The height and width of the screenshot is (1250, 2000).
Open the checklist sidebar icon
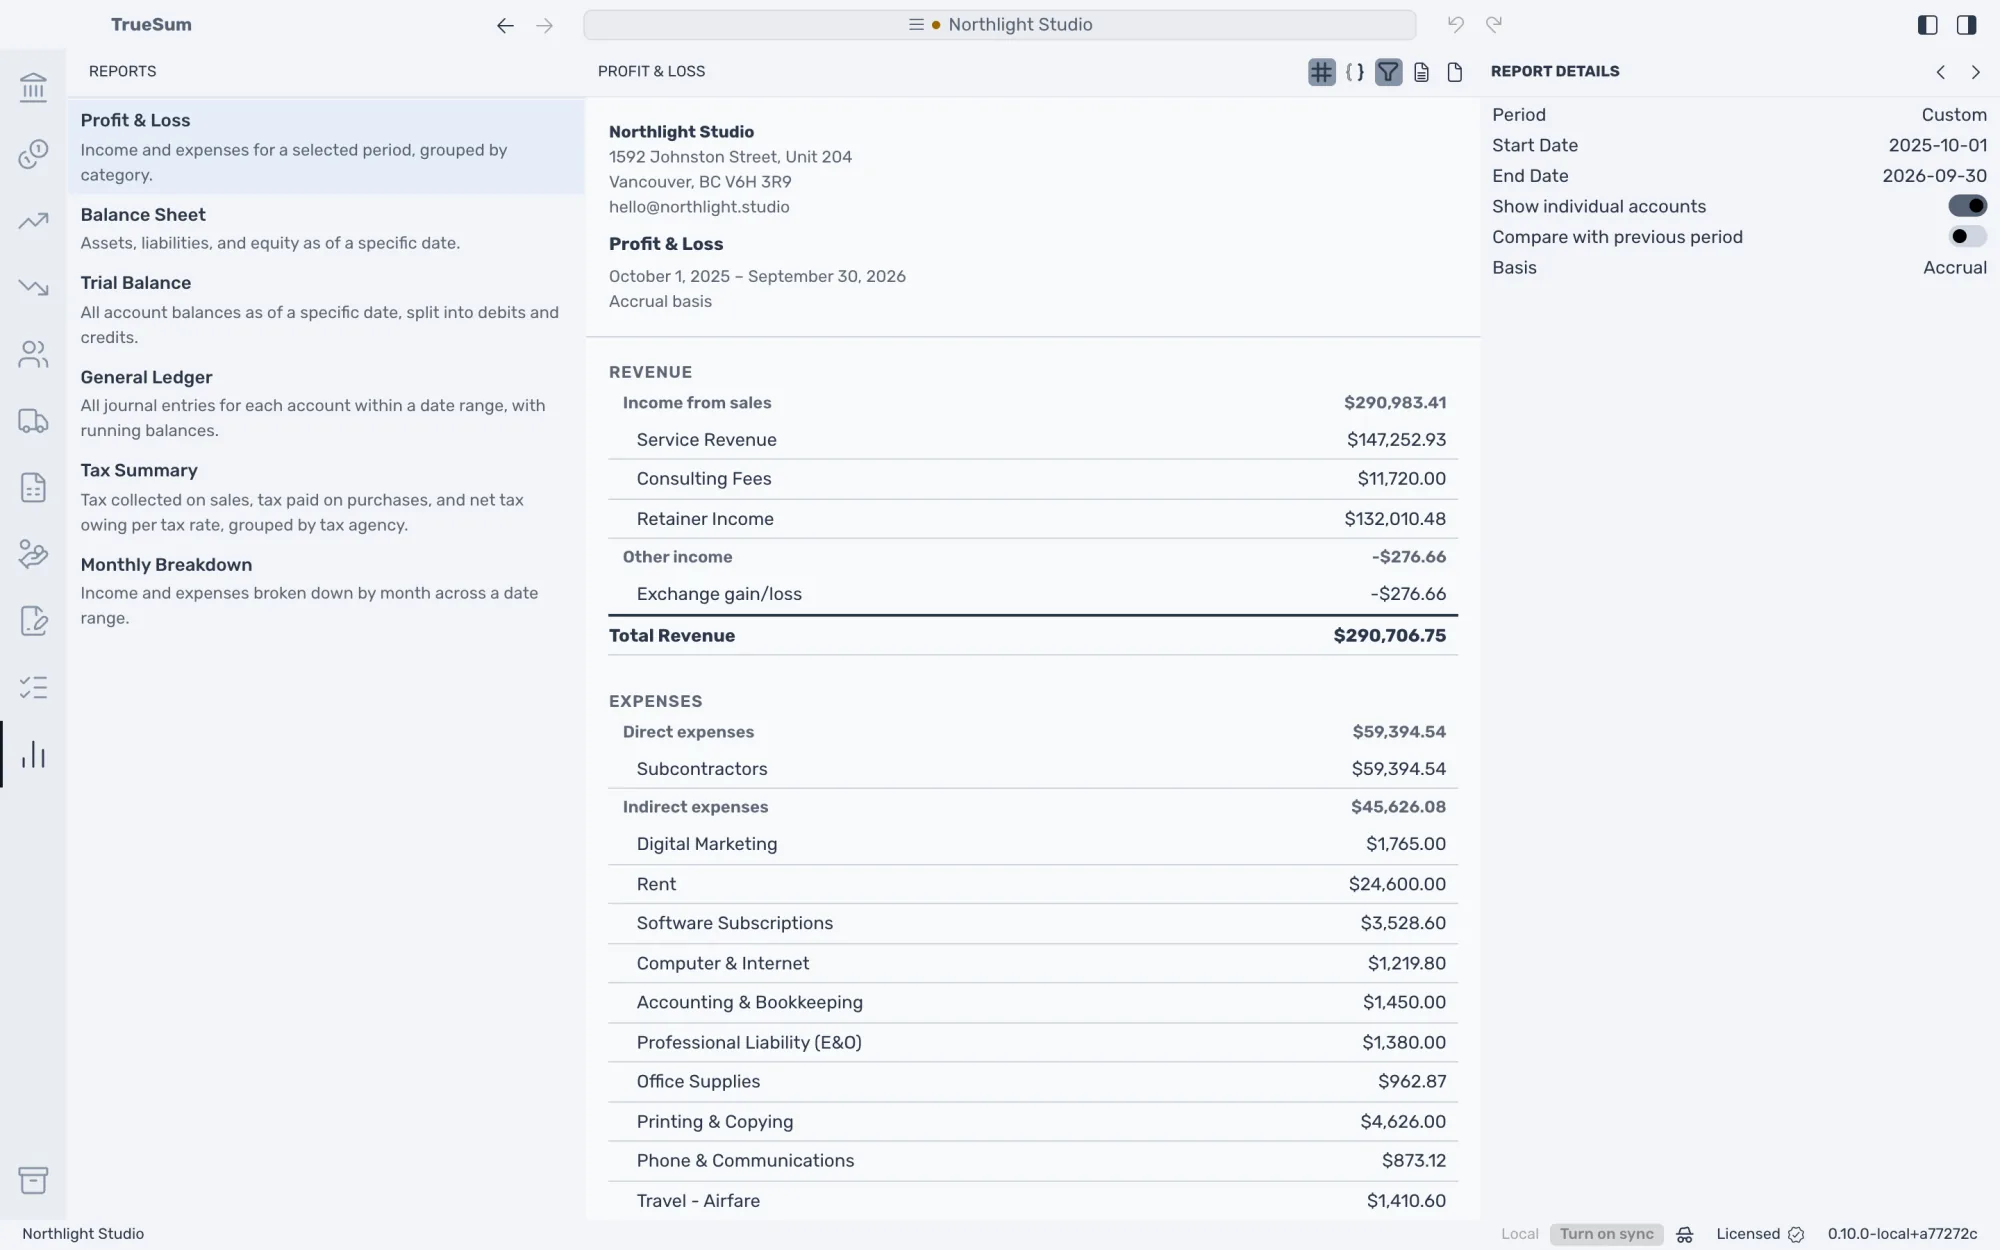33,688
